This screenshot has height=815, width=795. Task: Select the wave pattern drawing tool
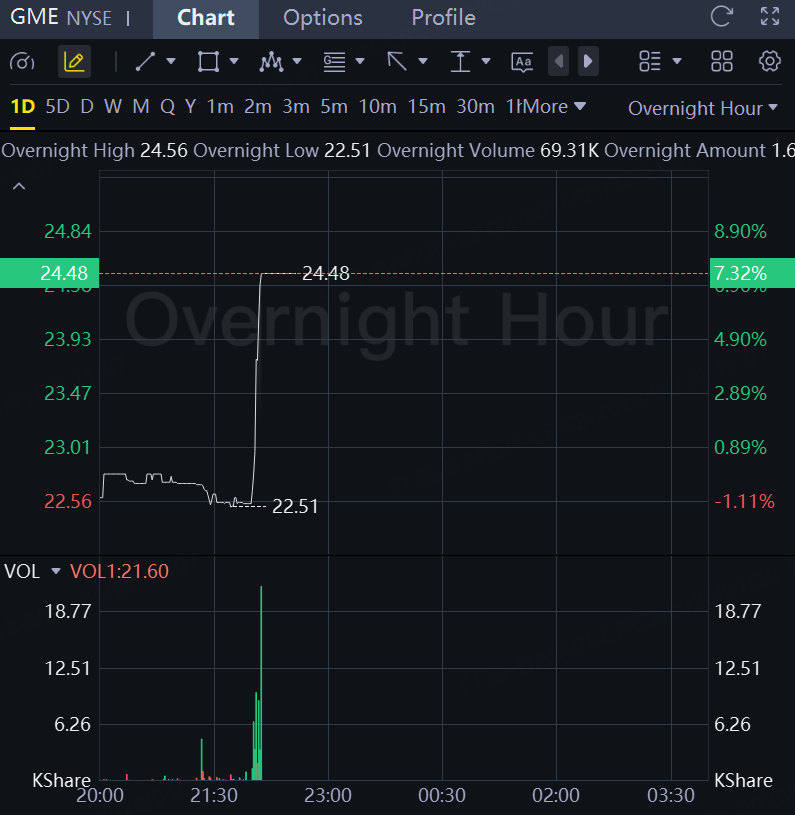(271, 62)
